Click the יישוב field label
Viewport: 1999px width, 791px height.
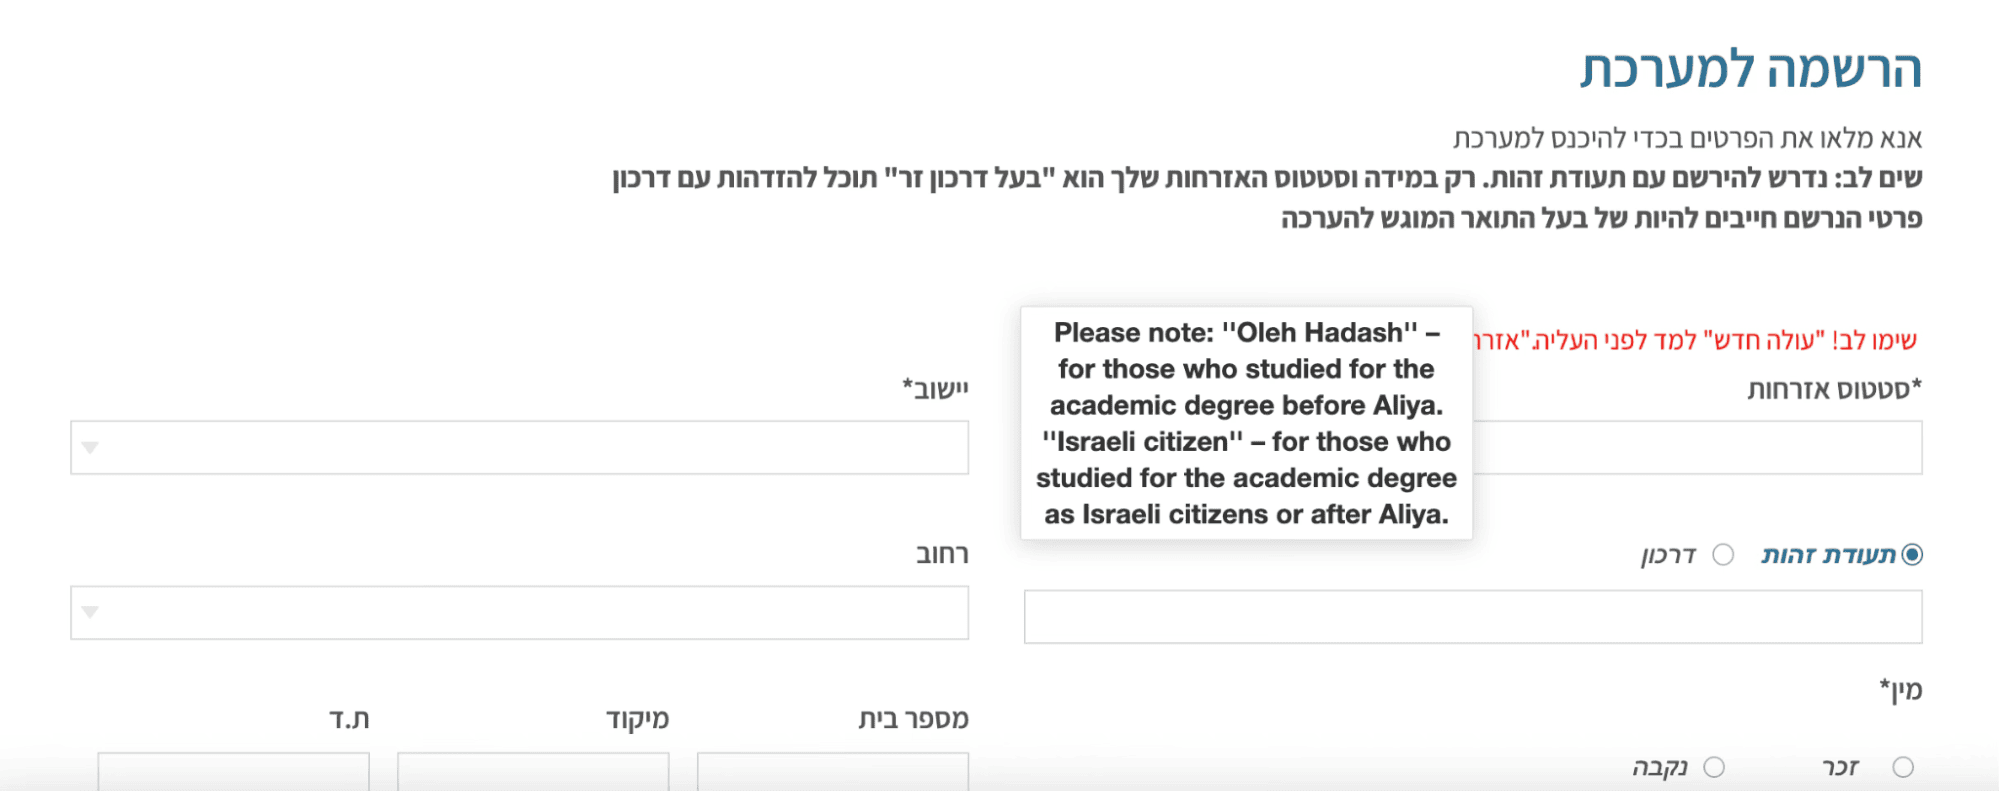pos(935,388)
